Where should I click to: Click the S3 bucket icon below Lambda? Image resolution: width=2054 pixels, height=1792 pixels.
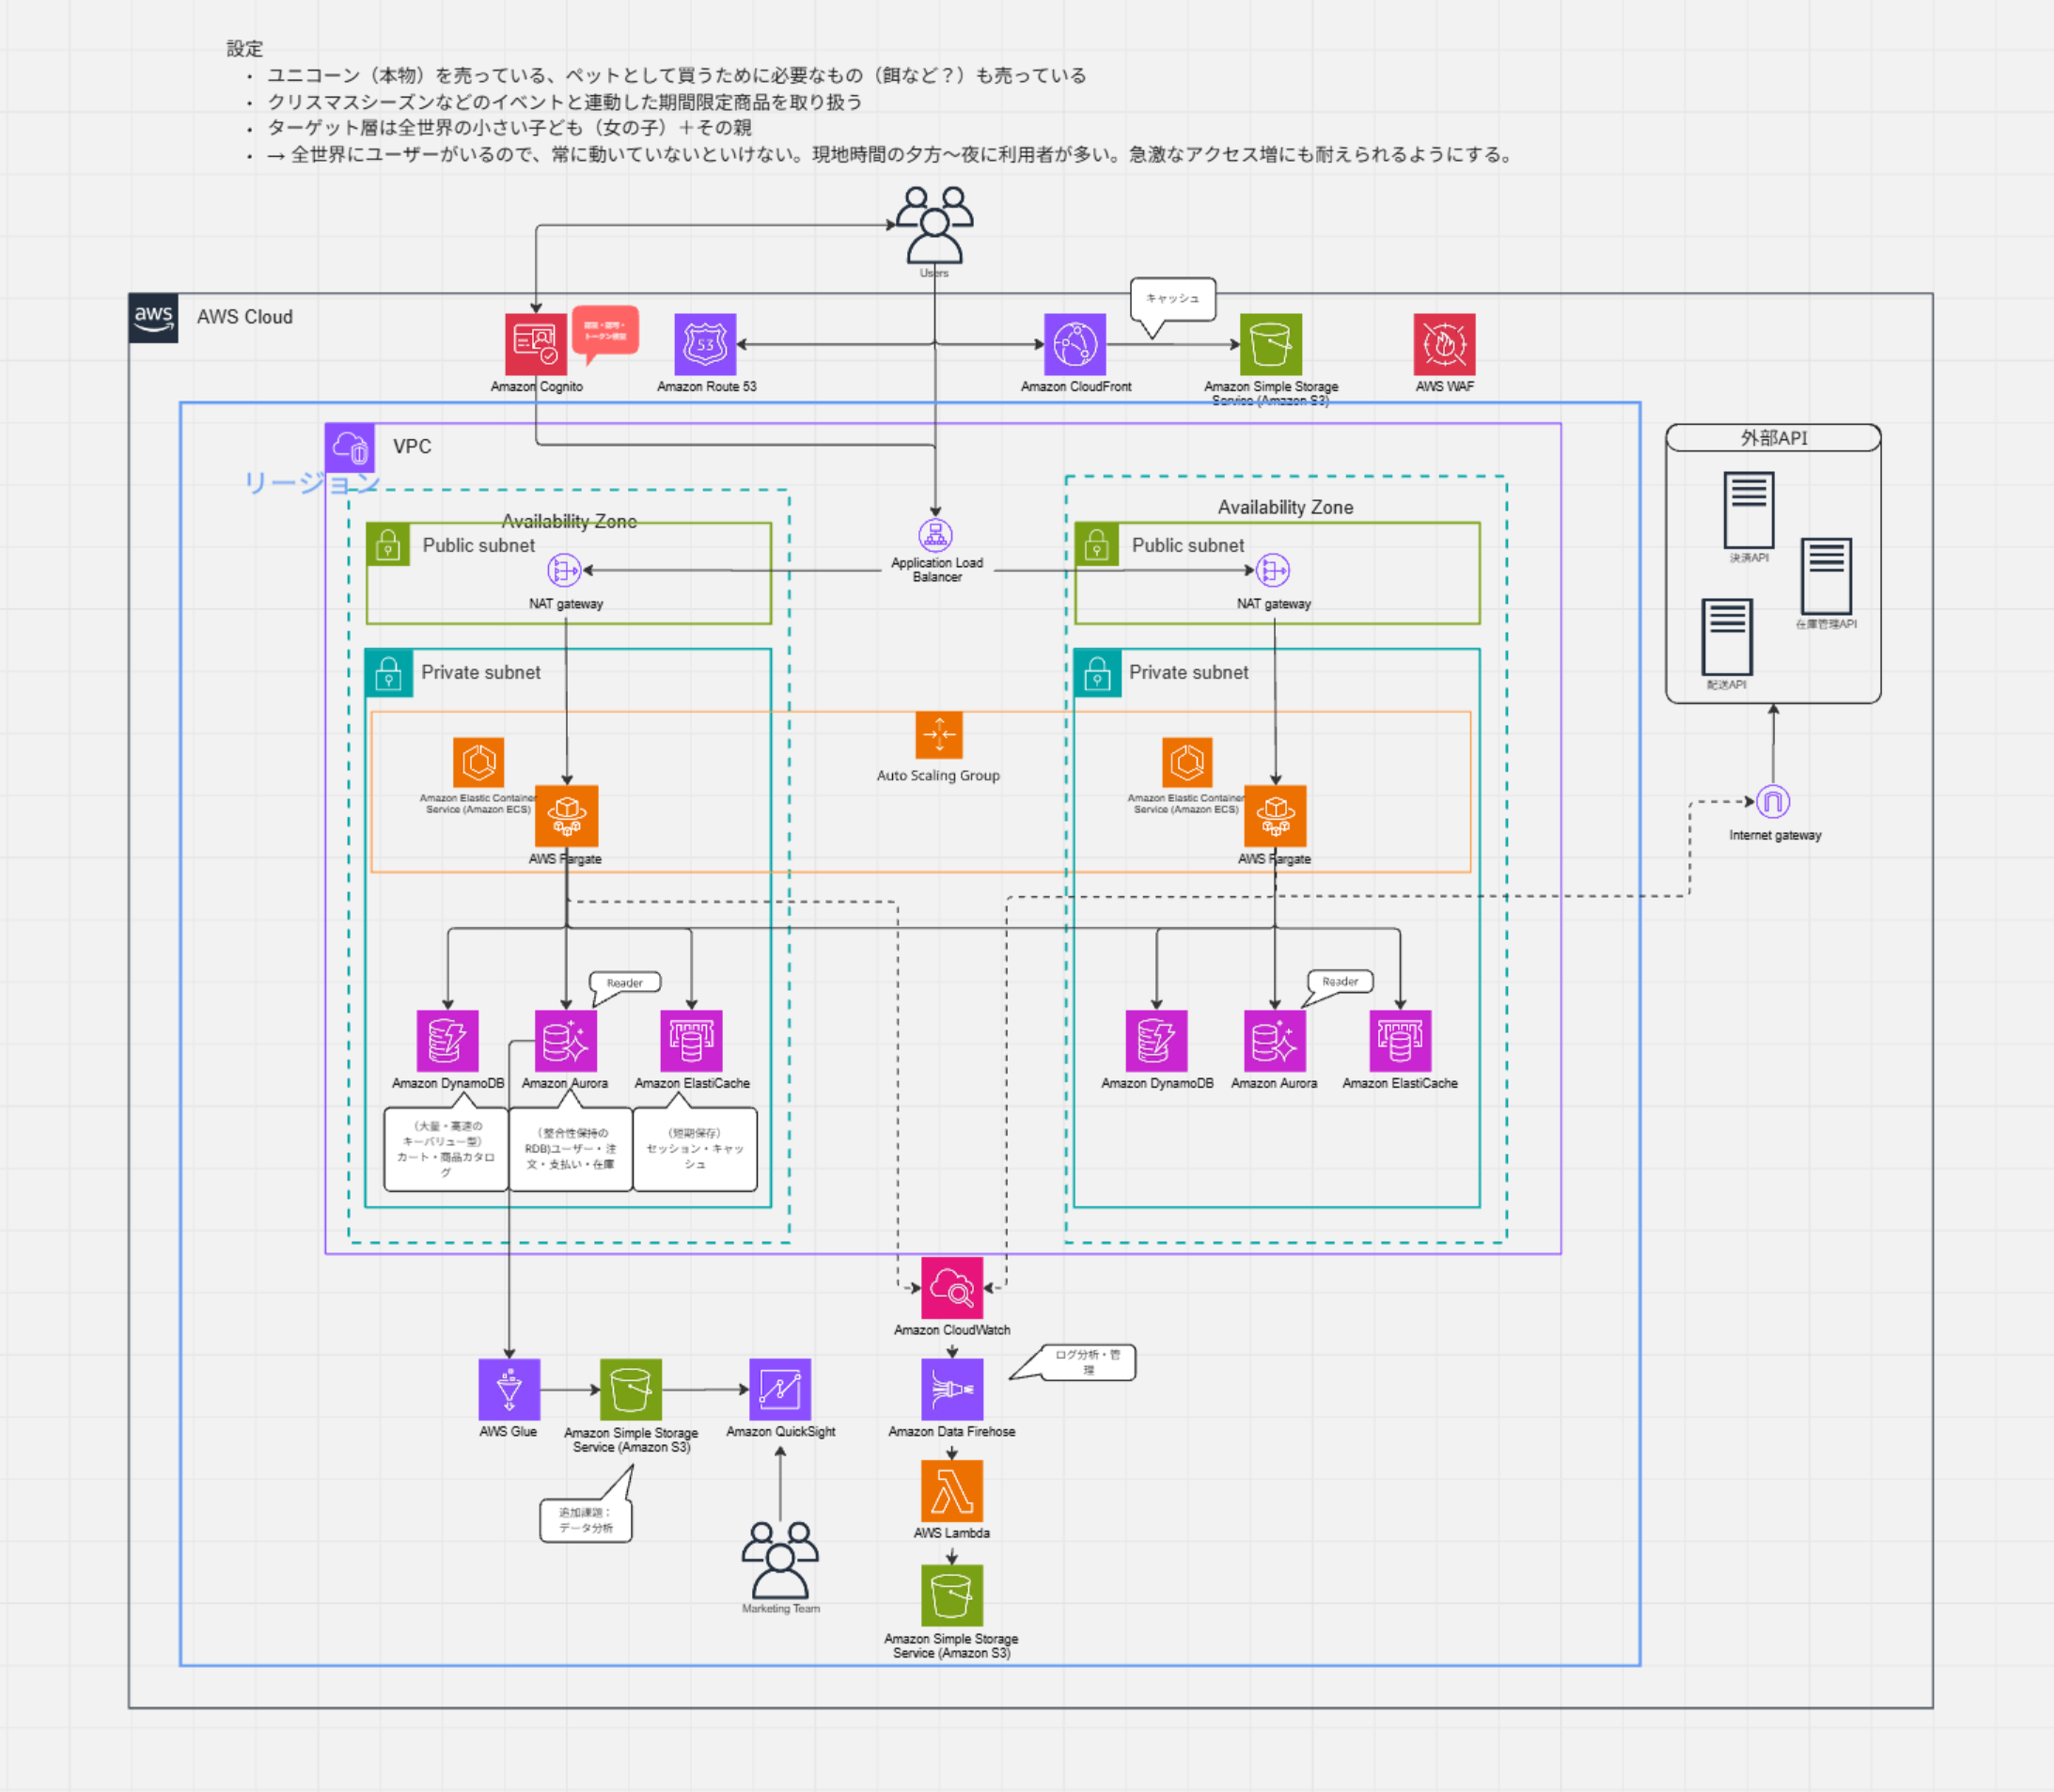[952, 1596]
